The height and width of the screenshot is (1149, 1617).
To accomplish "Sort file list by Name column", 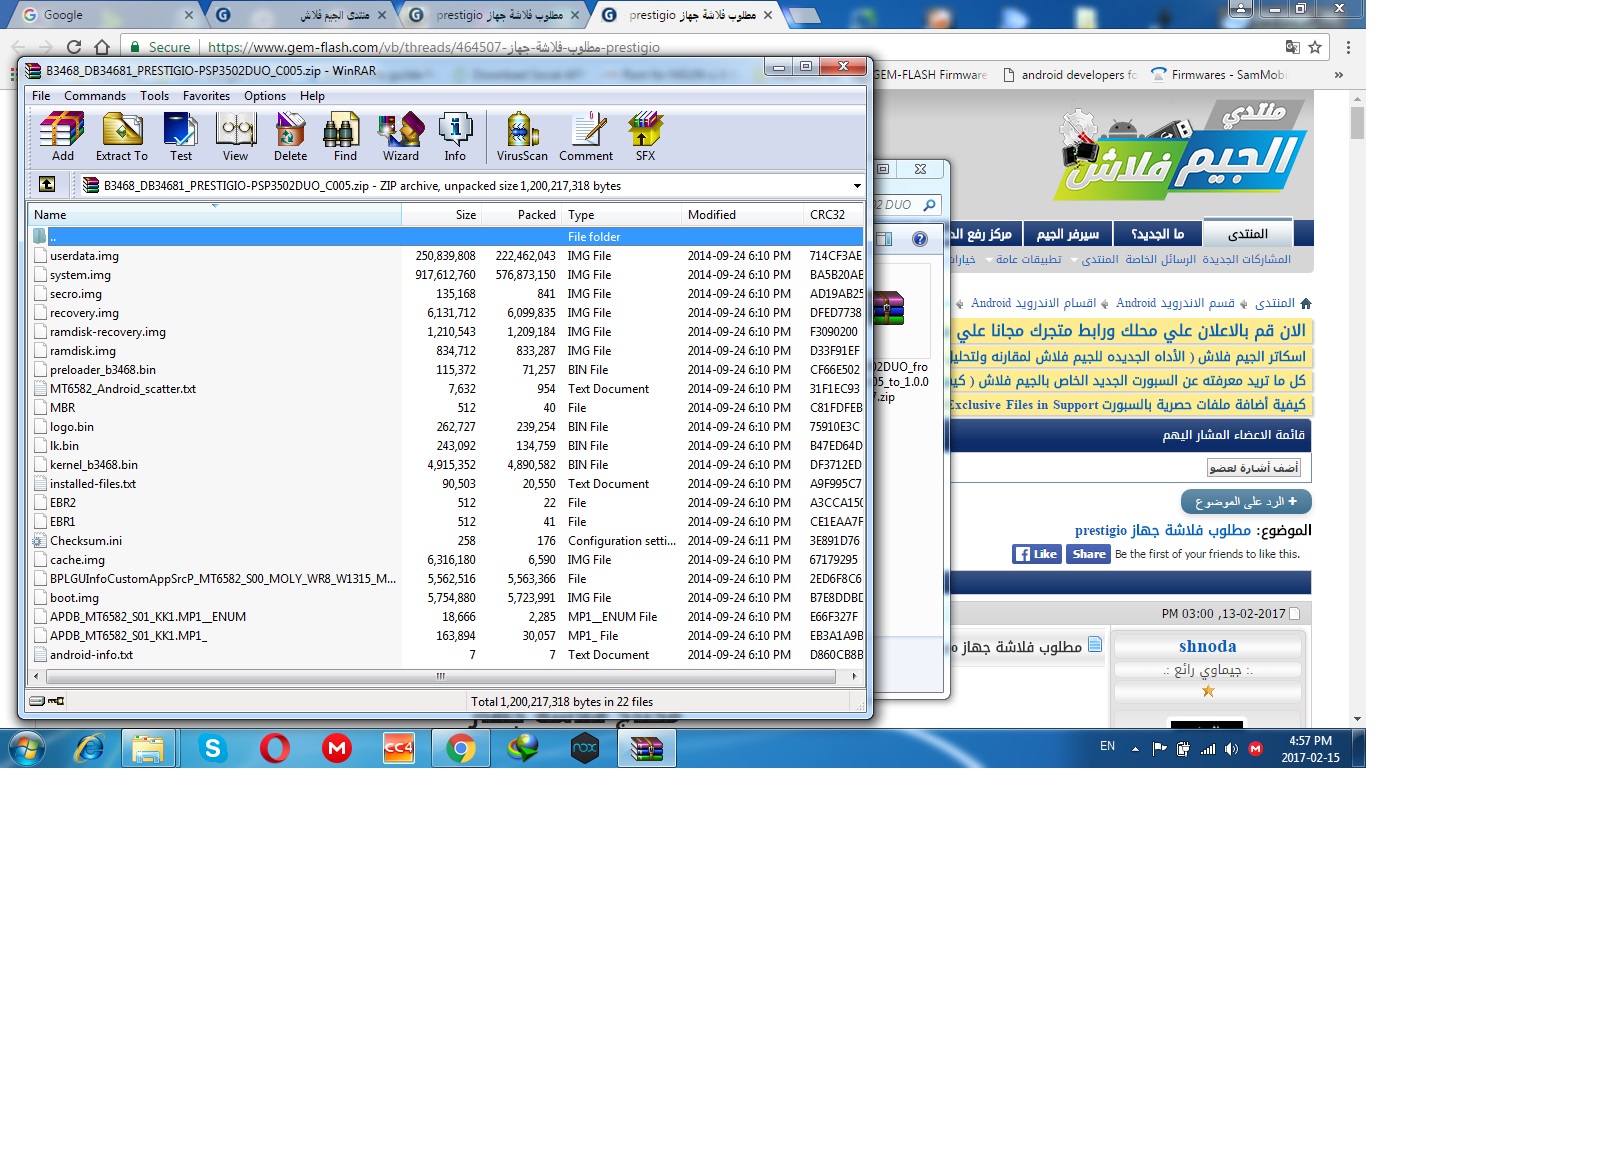I will [x=215, y=215].
